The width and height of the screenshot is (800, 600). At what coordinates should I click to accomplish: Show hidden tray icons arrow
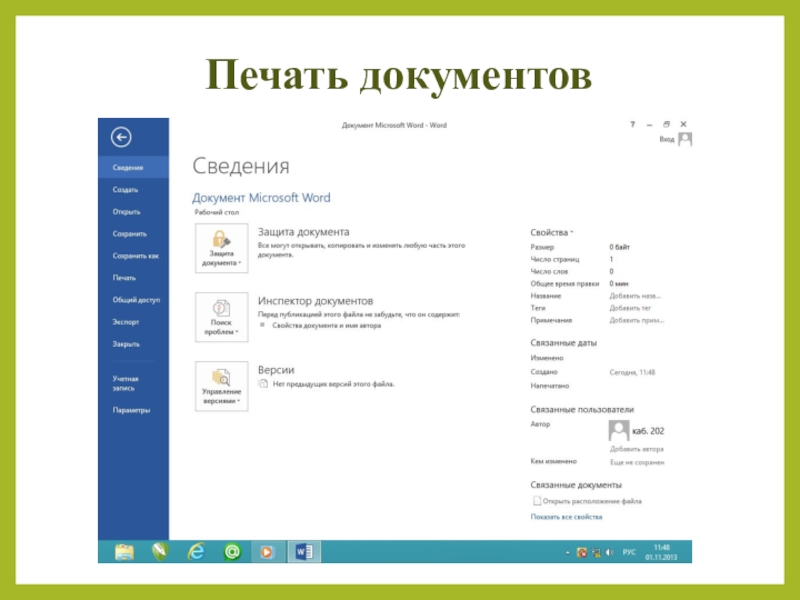(x=567, y=553)
